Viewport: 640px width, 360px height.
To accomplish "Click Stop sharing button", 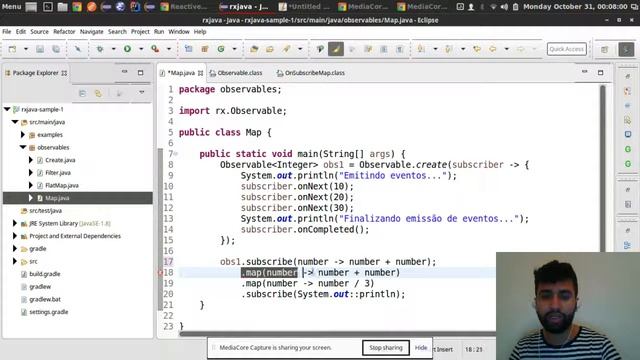I will tap(386, 348).
